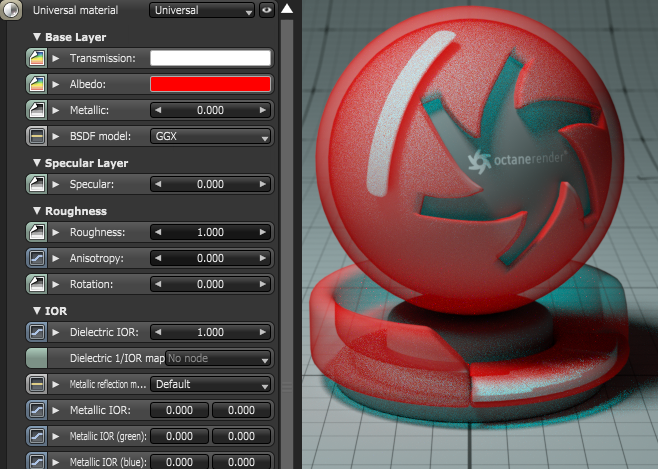Expand the Anisotropy parameter arrow
Image resolution: width=658 pixels, height=469 pixels.
[x=56, y=258]
